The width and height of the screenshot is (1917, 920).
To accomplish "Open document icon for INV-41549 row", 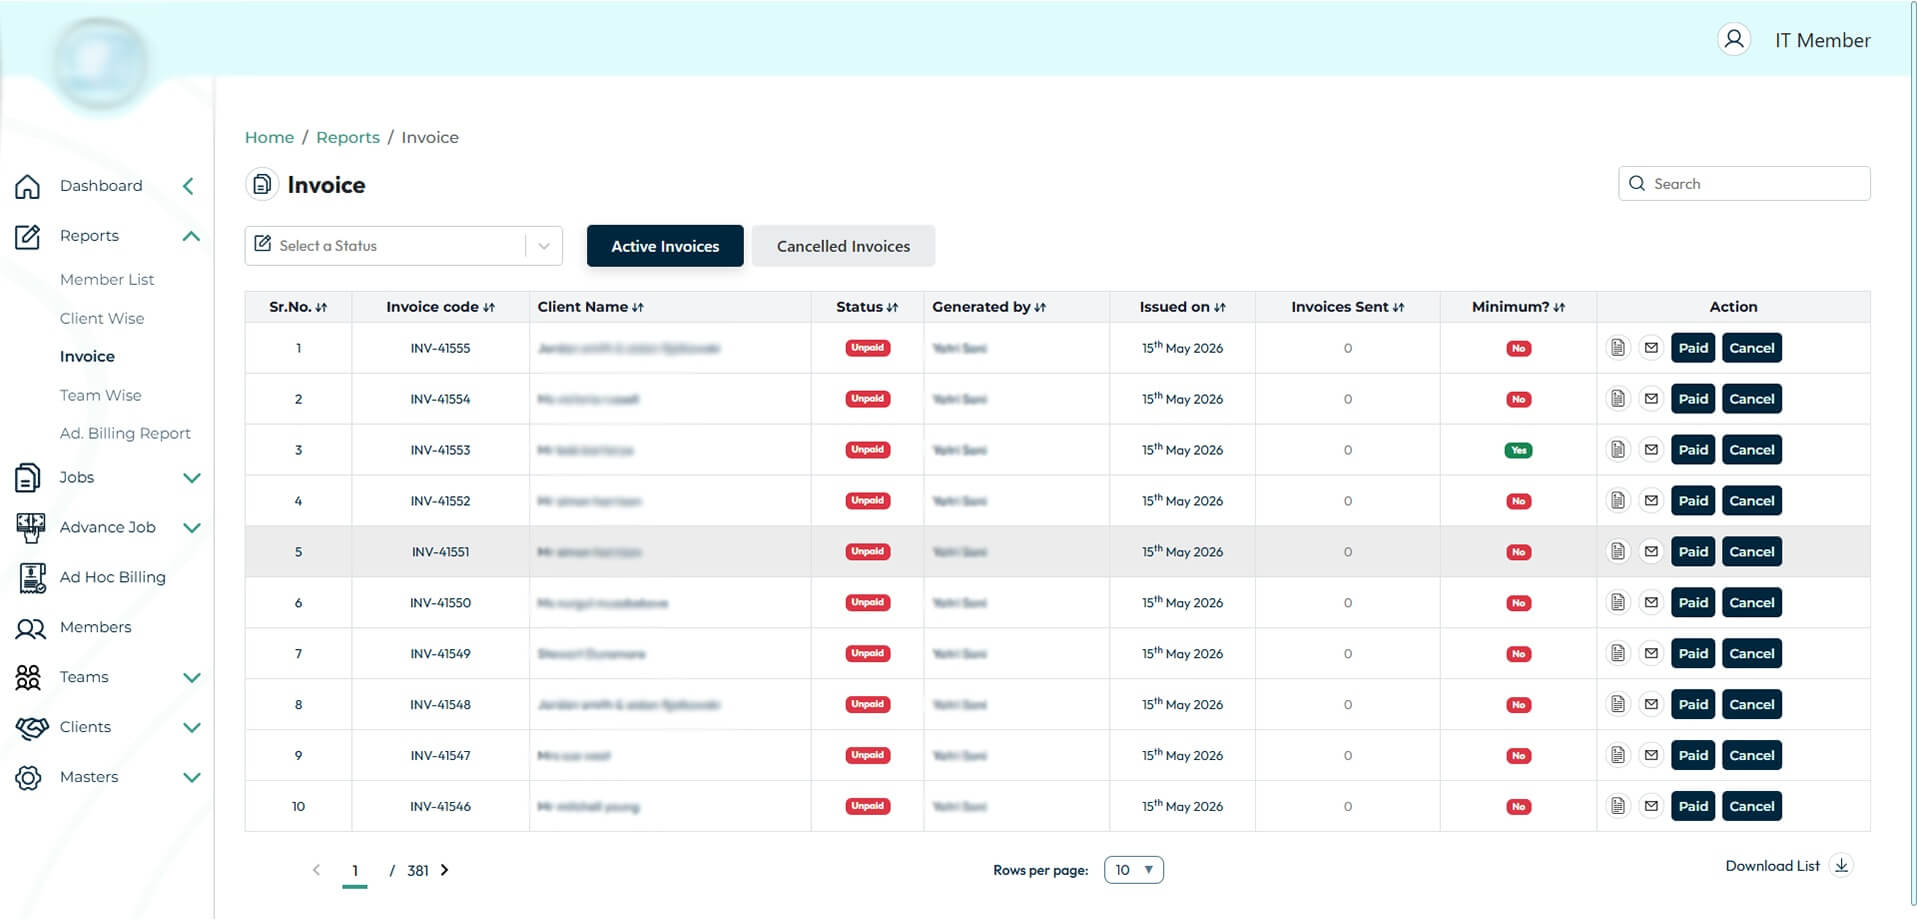I will pyautogui.click(x=1617, y=653).
